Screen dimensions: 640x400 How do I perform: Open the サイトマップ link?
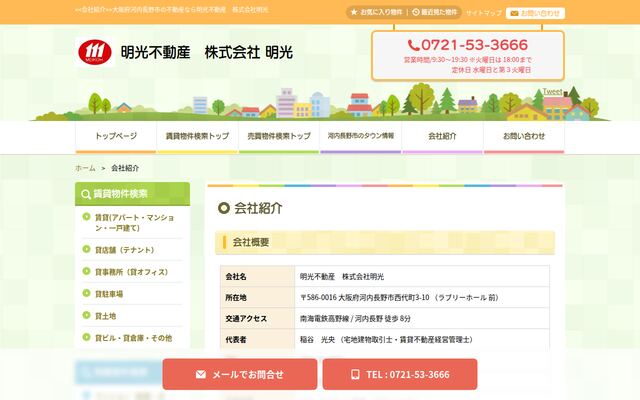tap(484, 13)
